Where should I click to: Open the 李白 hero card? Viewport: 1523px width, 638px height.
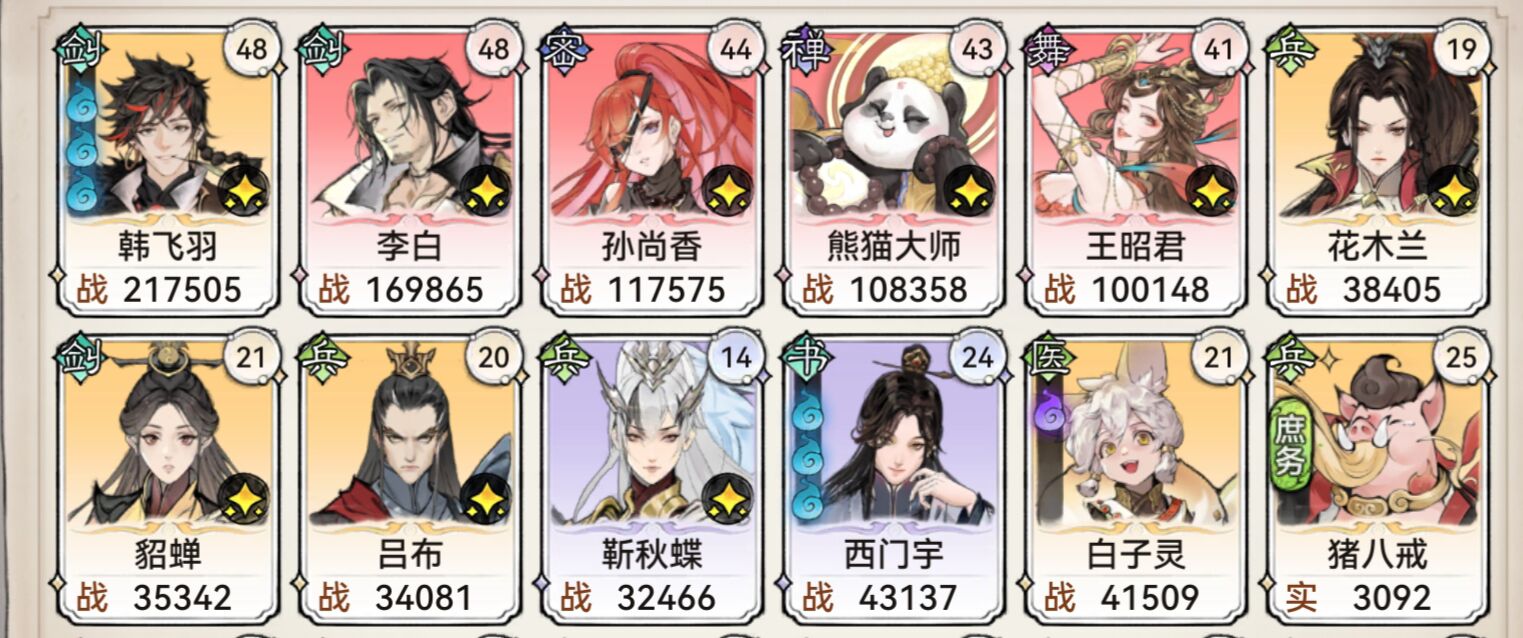410,169
